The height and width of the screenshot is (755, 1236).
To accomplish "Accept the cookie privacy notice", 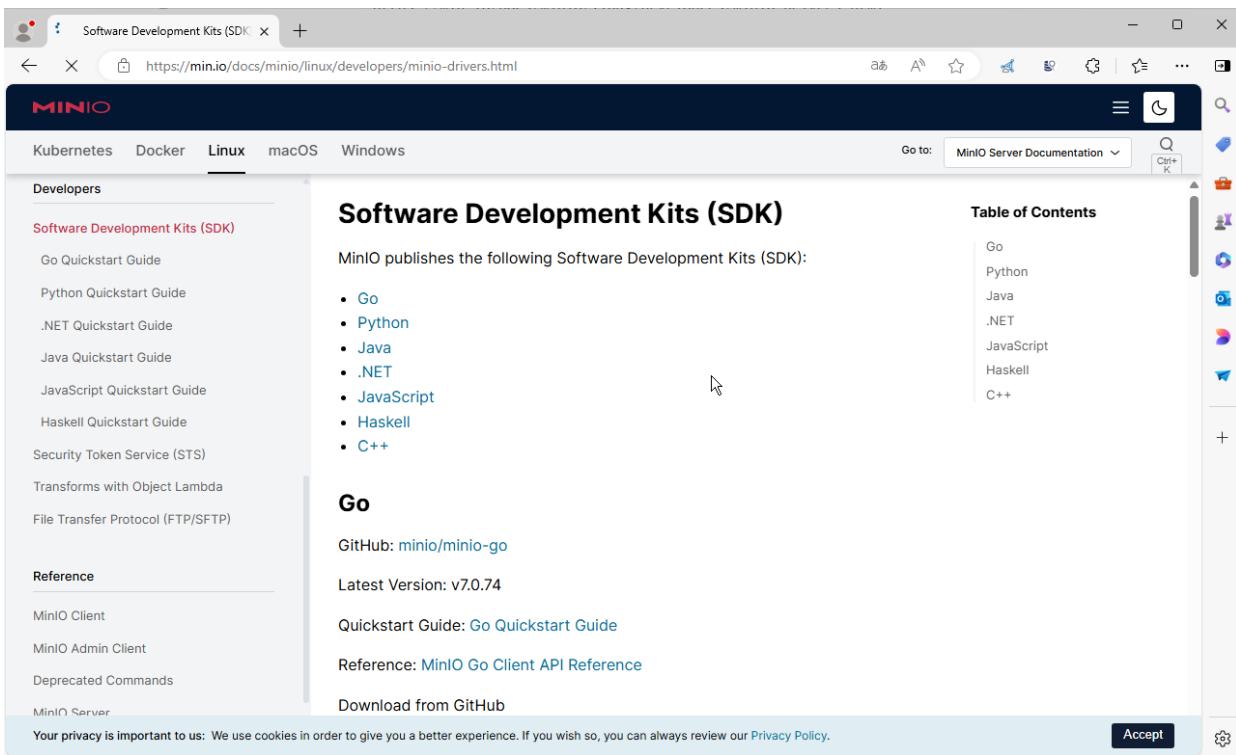I will (x=1144, y=734).
